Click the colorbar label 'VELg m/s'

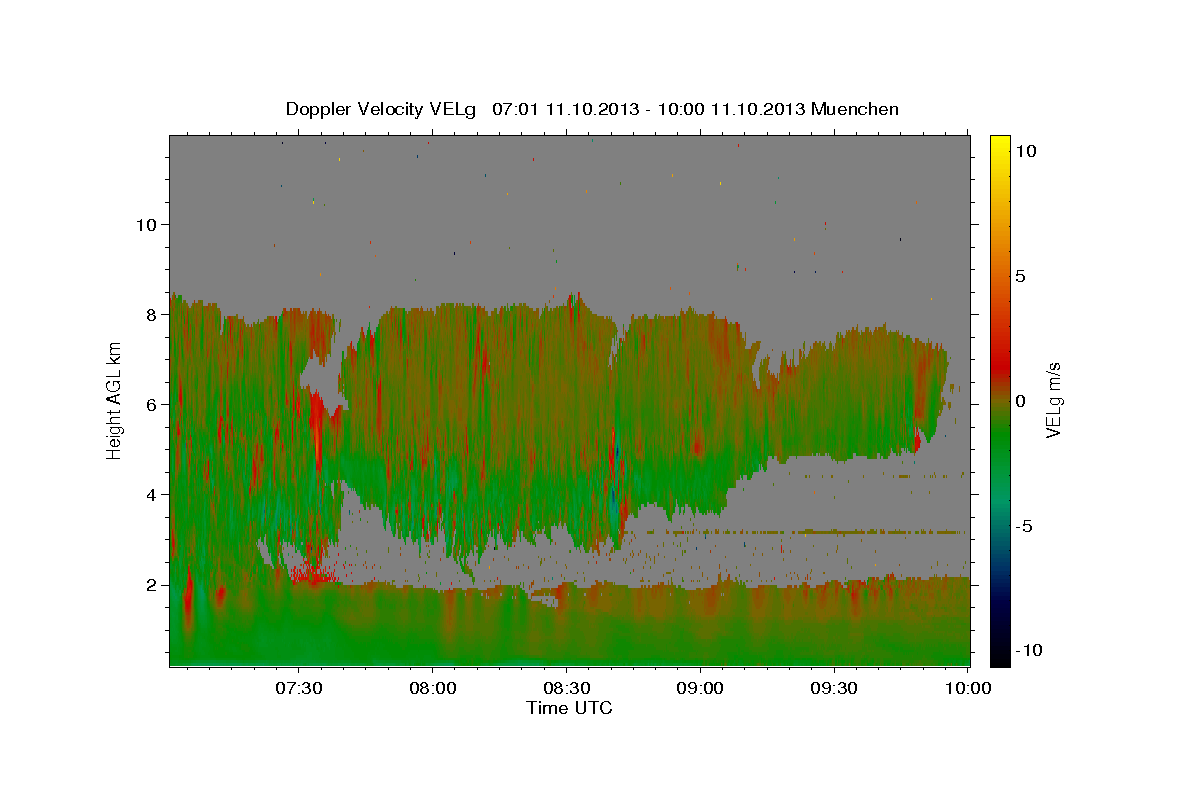click(x=1053, y=400)
